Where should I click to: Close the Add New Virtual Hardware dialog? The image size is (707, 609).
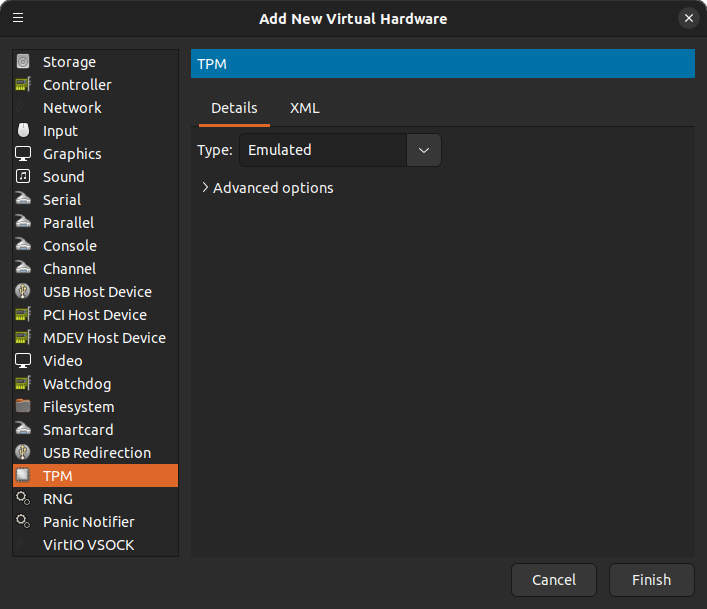coord(688,18)
